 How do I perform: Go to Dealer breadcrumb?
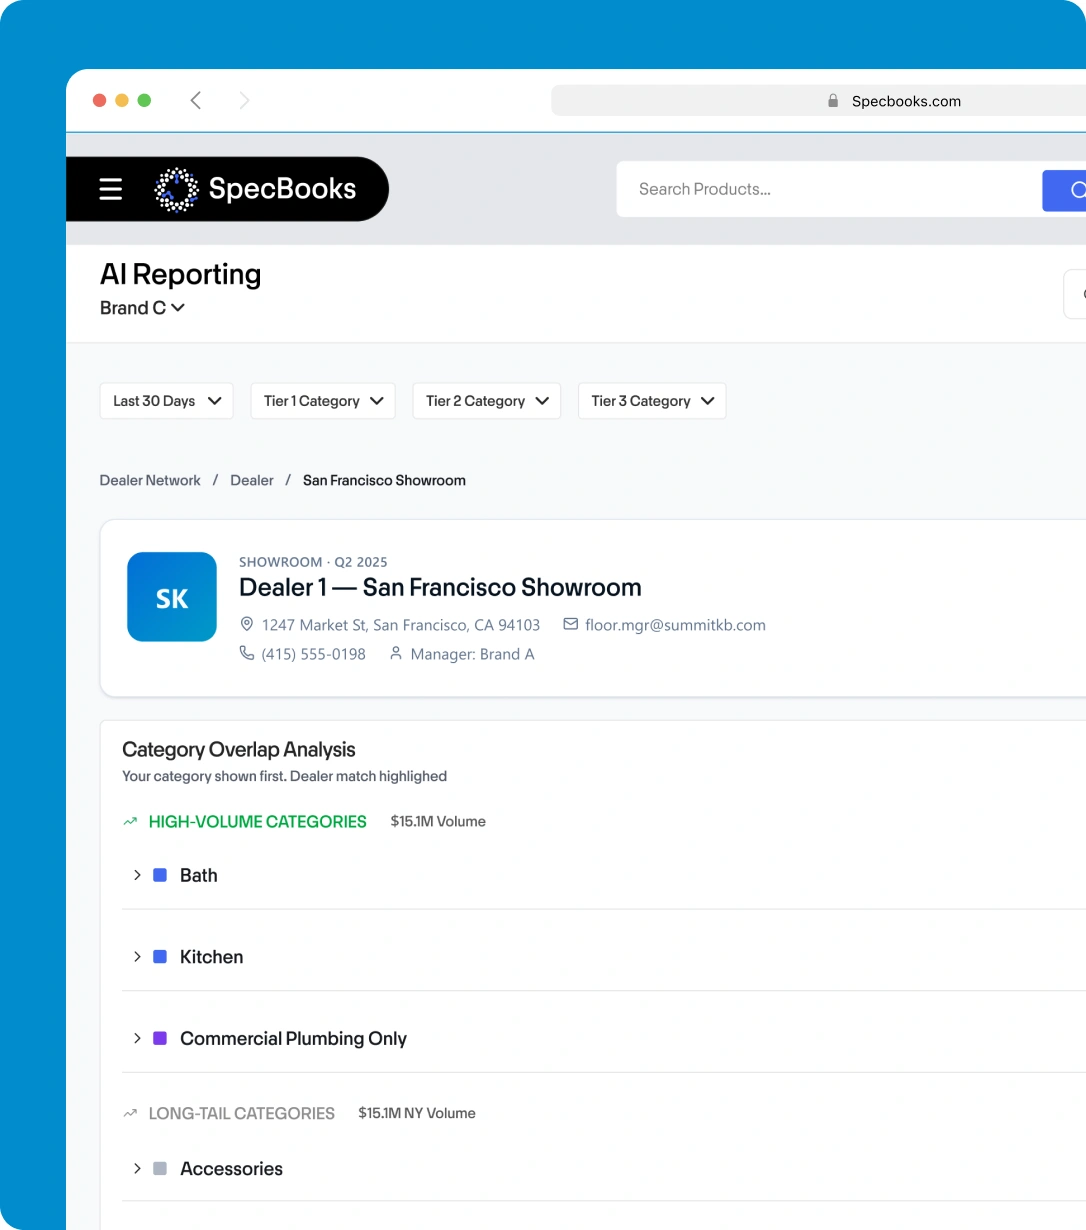click(x=252, y=480)
